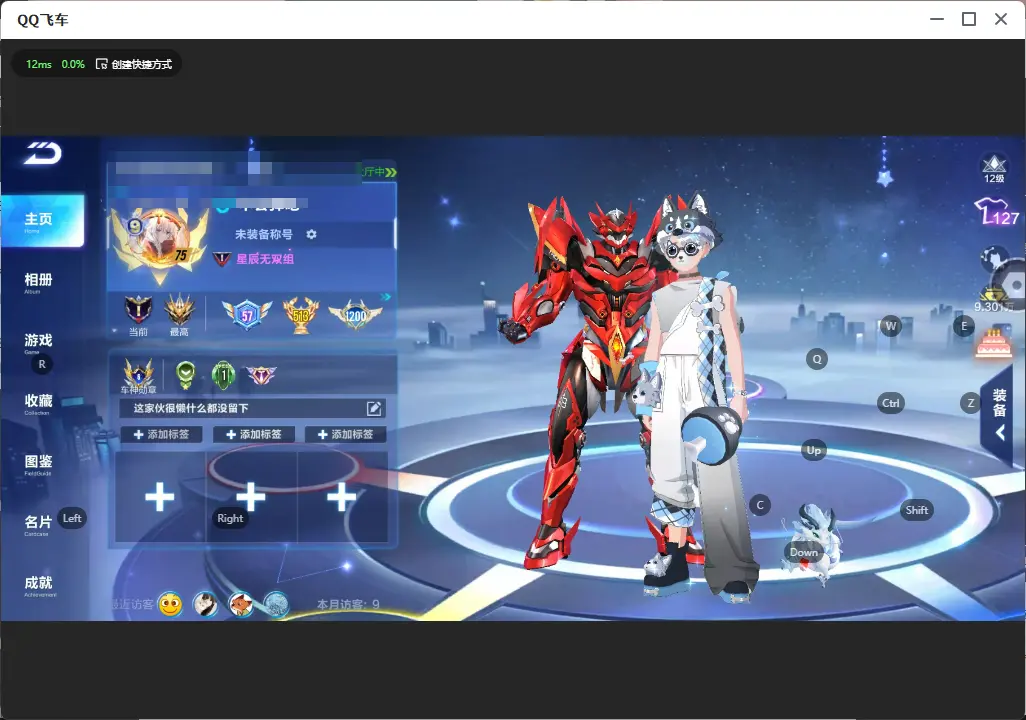Add a photo in the middle plus slot

[x=251, y=497]
